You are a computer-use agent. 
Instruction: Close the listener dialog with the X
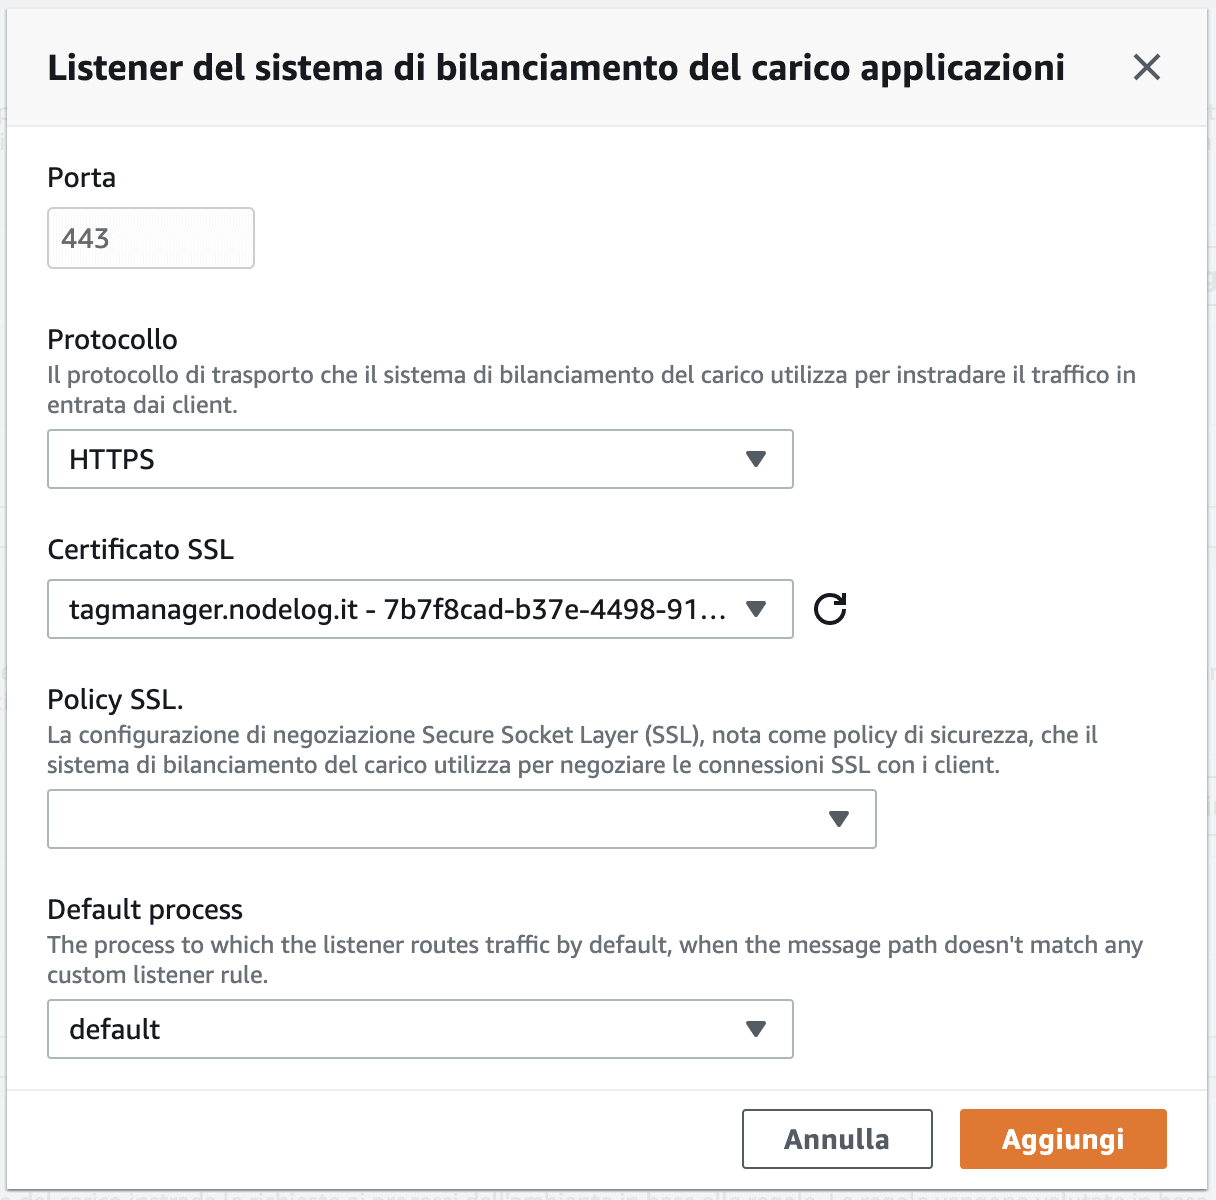[x=1146, y=68]
